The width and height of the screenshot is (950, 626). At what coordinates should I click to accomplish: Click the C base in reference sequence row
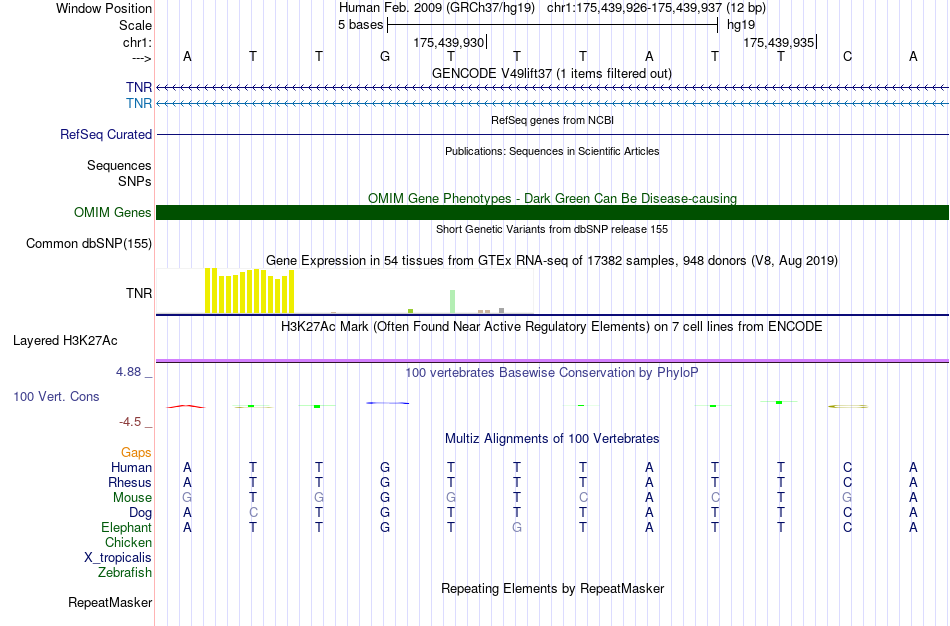pos(847,56)
